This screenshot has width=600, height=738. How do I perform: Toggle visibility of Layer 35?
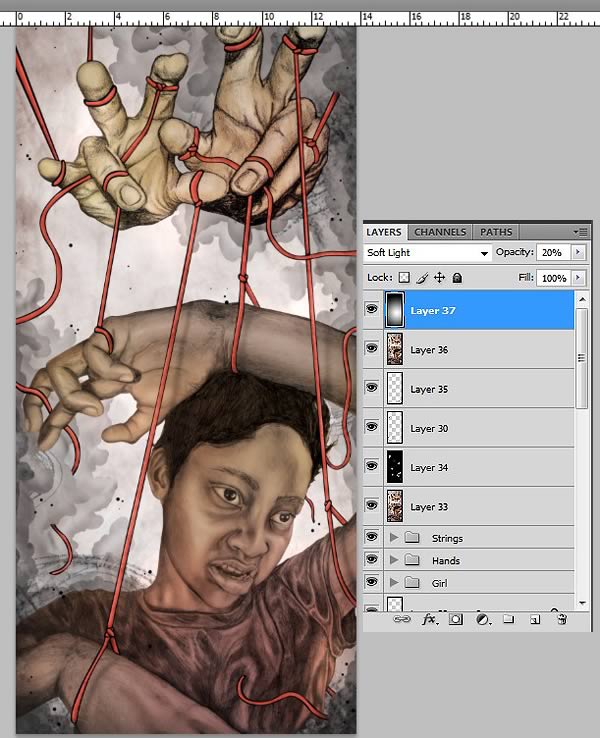(x=372, y=387)
